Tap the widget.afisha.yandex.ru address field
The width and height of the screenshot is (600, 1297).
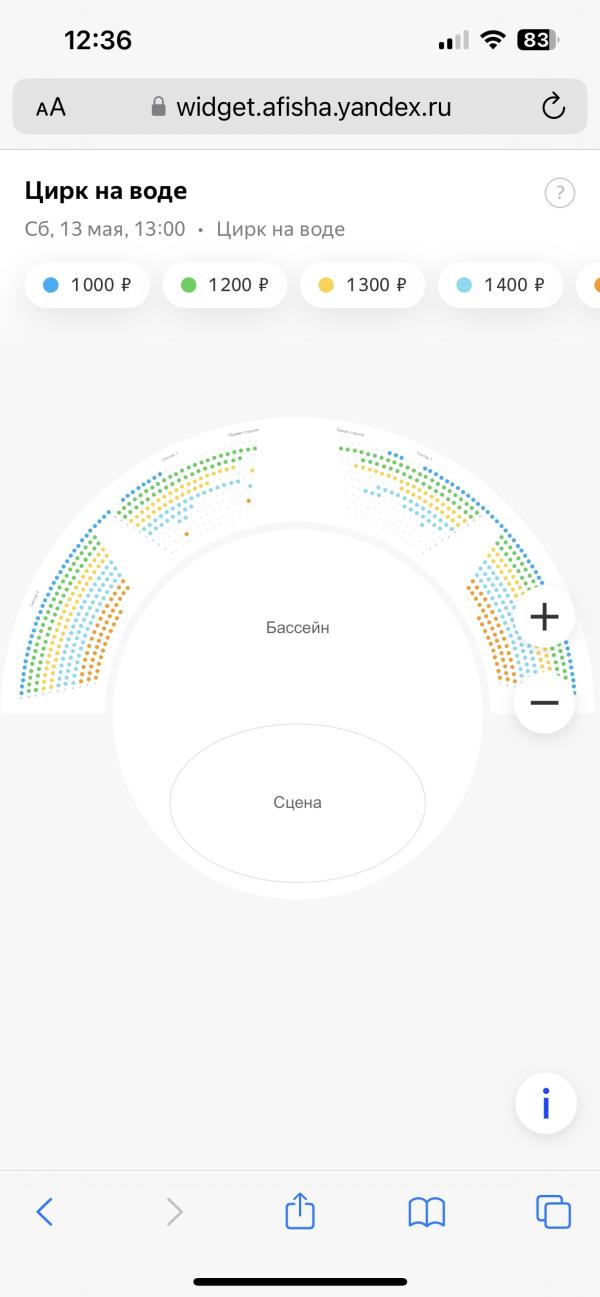pos(300,107)
